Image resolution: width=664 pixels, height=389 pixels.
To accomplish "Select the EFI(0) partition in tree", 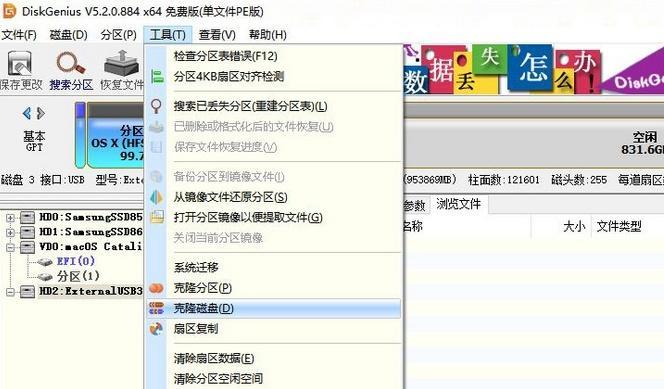I will [x=75, y=261].
